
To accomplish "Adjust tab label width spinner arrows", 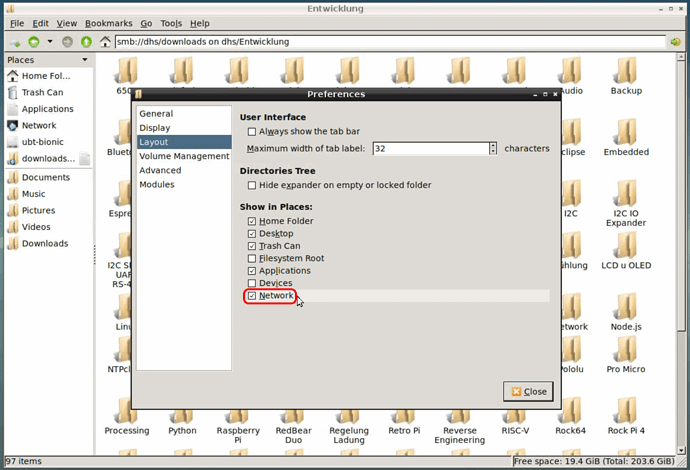I will point(493,149).
